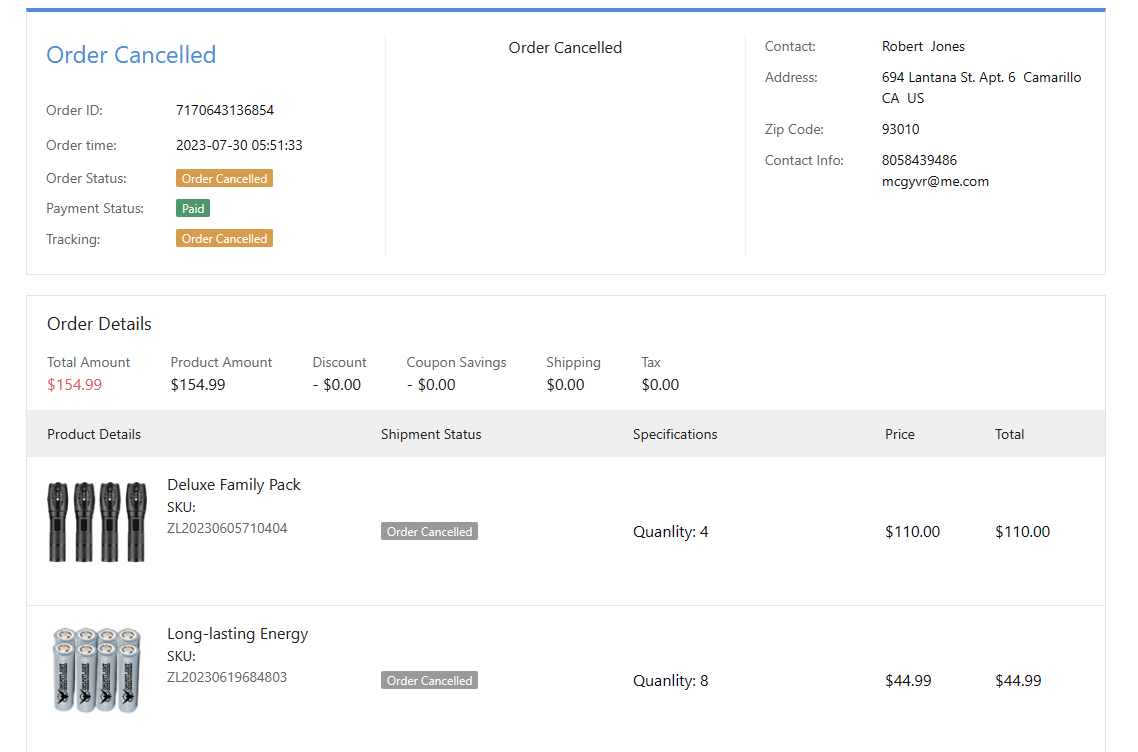Screen dimensions: 1138x752
Task: Click the blue Order Cancelled page heading
Action: (131, 55)
